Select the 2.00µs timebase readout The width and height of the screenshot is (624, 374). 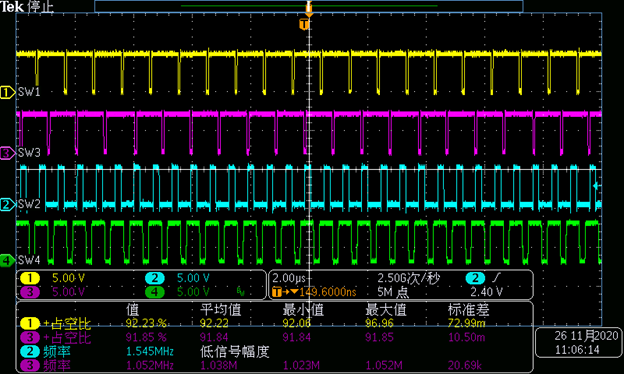point(289,278)
